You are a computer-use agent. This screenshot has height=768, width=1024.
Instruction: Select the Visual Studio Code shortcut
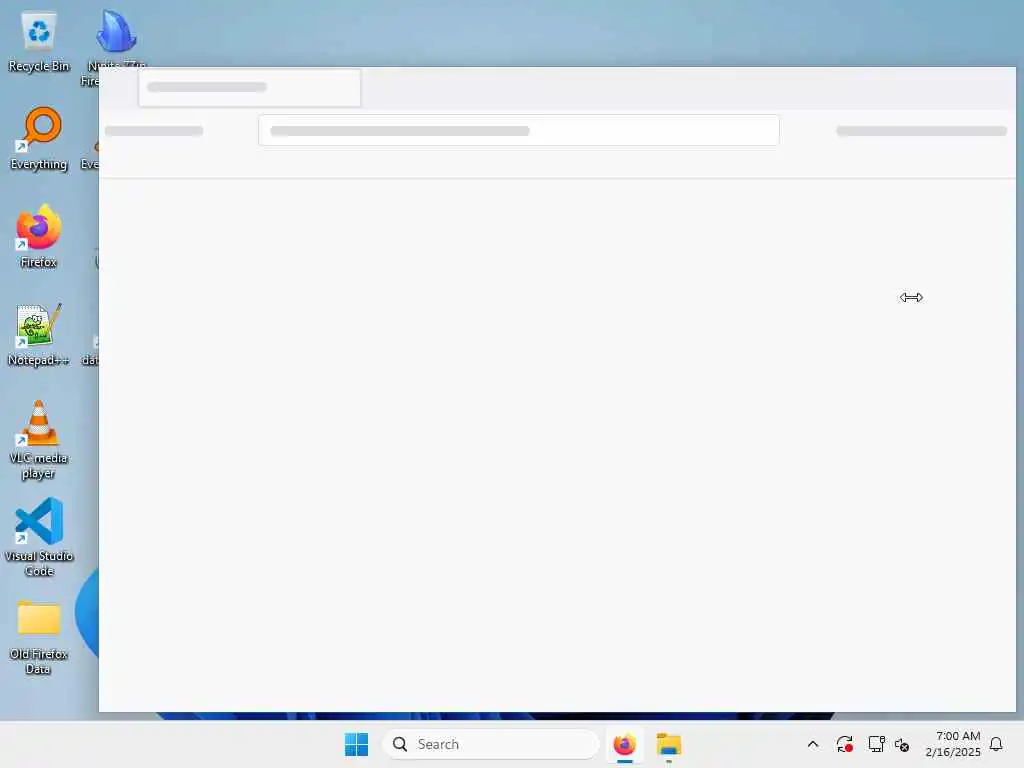[x=39, y=537]
